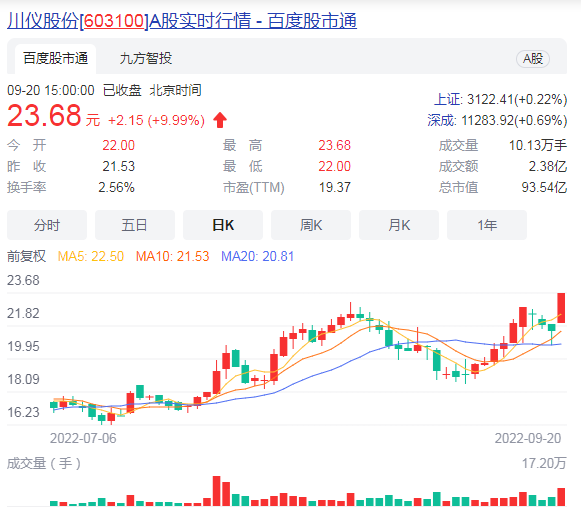Click the 前复权 adjustment label
581x517 pixels.
click(x=26, y=256)
